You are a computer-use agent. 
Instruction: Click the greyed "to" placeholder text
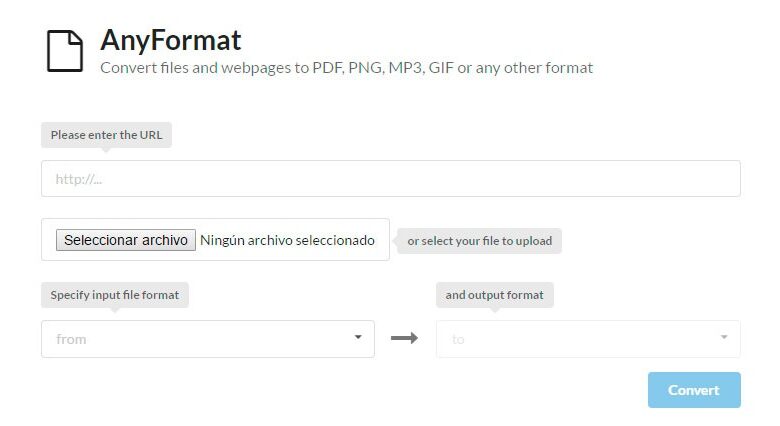(458, 340)
